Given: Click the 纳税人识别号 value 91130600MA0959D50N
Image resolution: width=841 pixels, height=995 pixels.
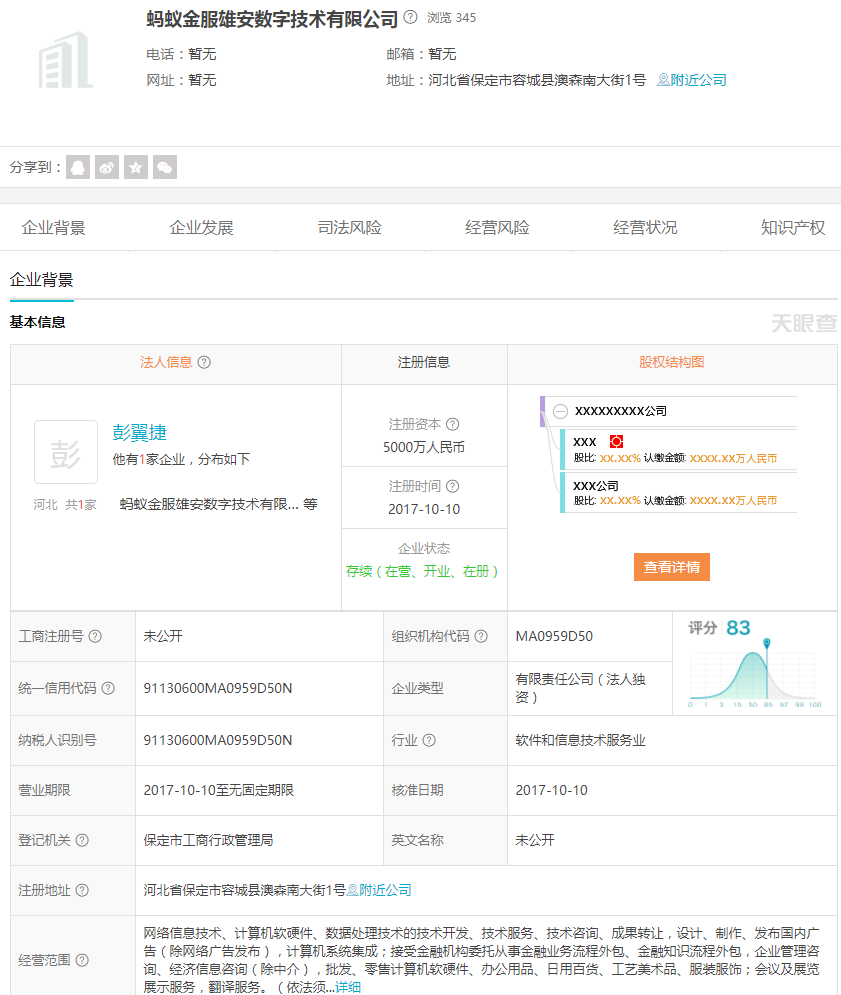Looking at the screenshot, I should (218, 740).
